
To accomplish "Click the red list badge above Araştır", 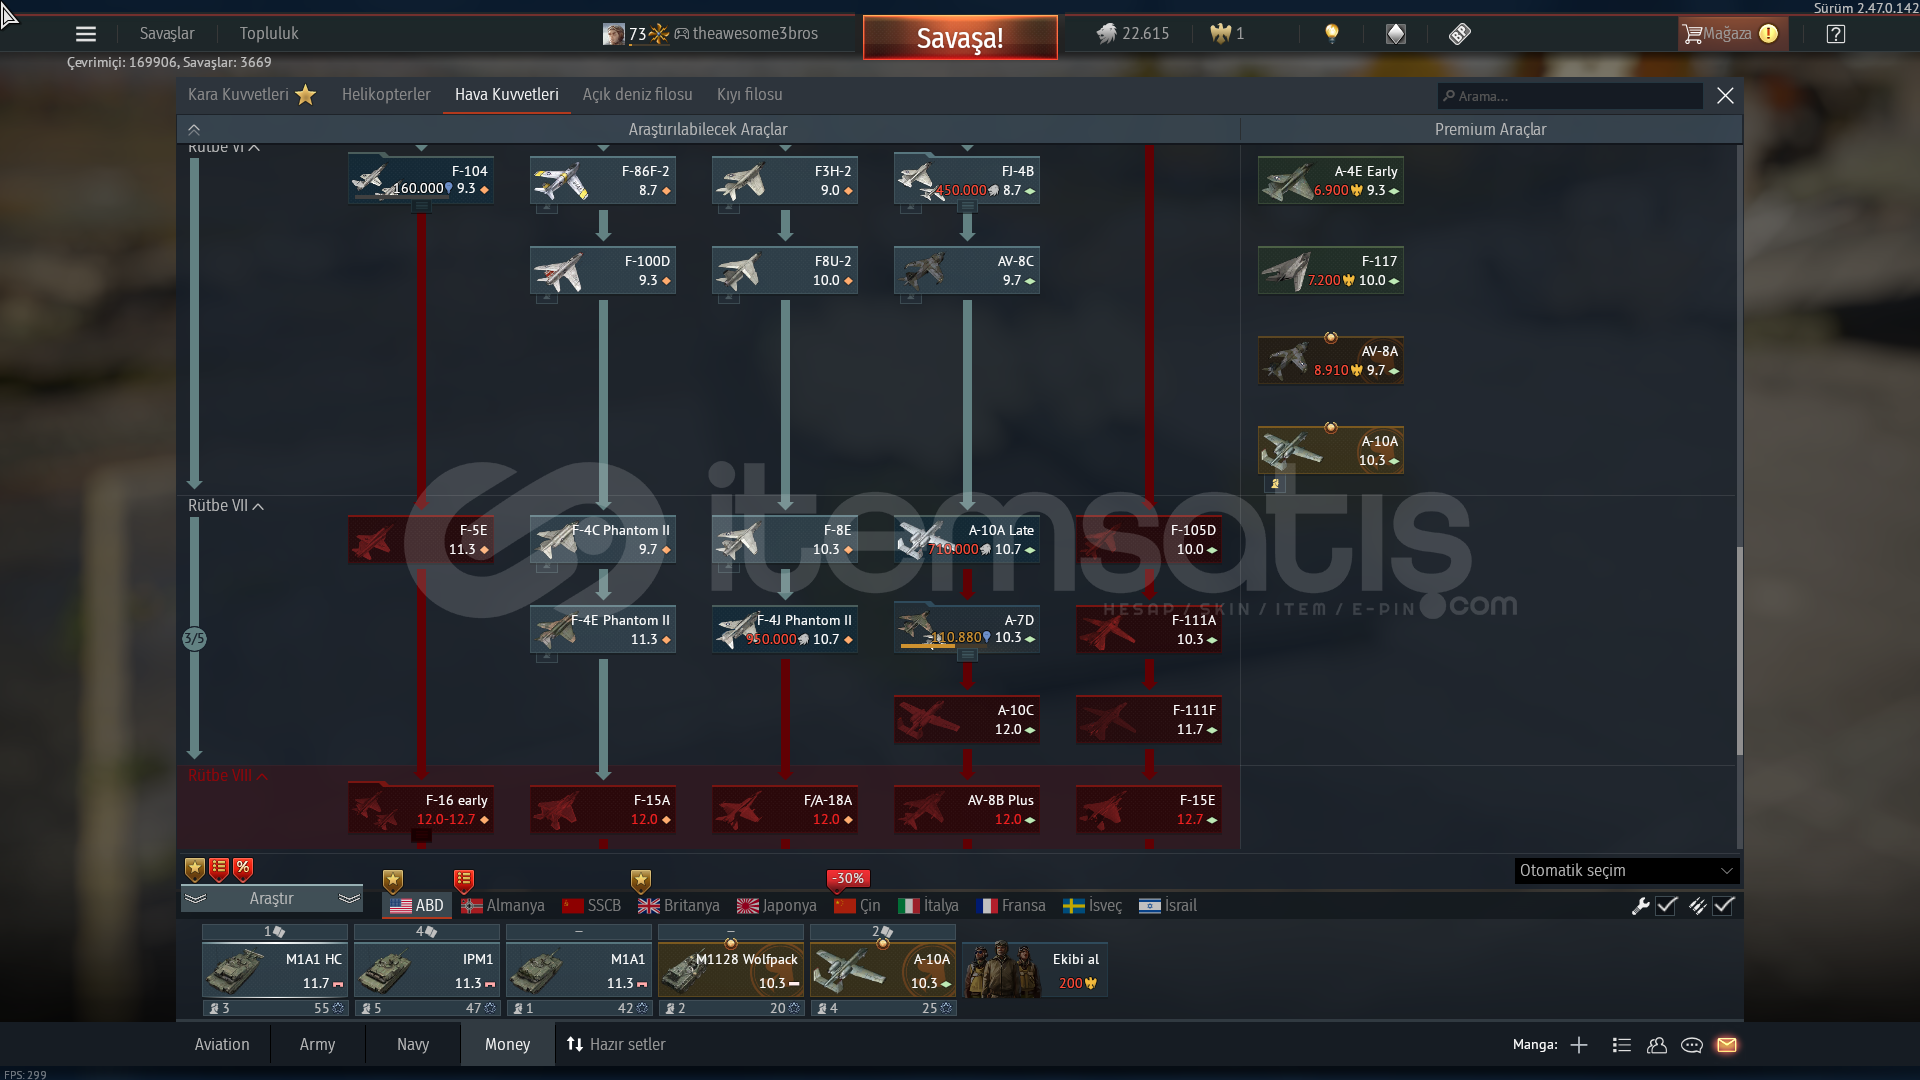I will point(219,869).
